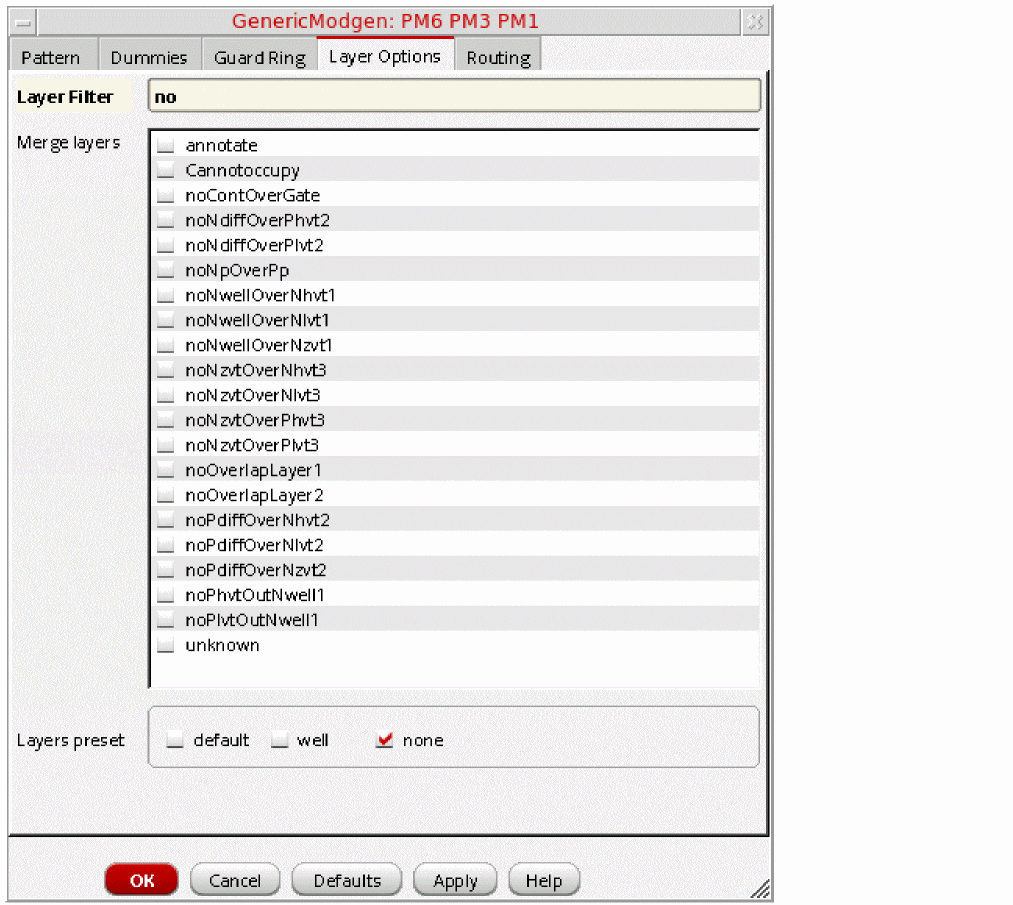Viewport: 1013px width, 905px height.
Task: Uncheck the none layers preset
Action: [385, 740]
